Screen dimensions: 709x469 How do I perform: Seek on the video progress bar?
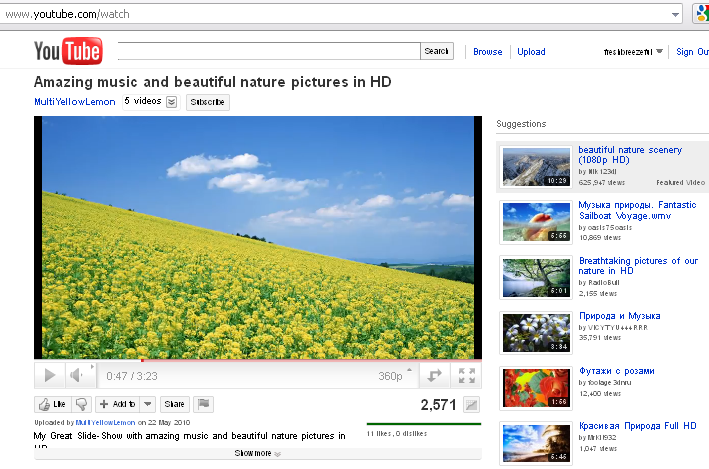[258, 360]
